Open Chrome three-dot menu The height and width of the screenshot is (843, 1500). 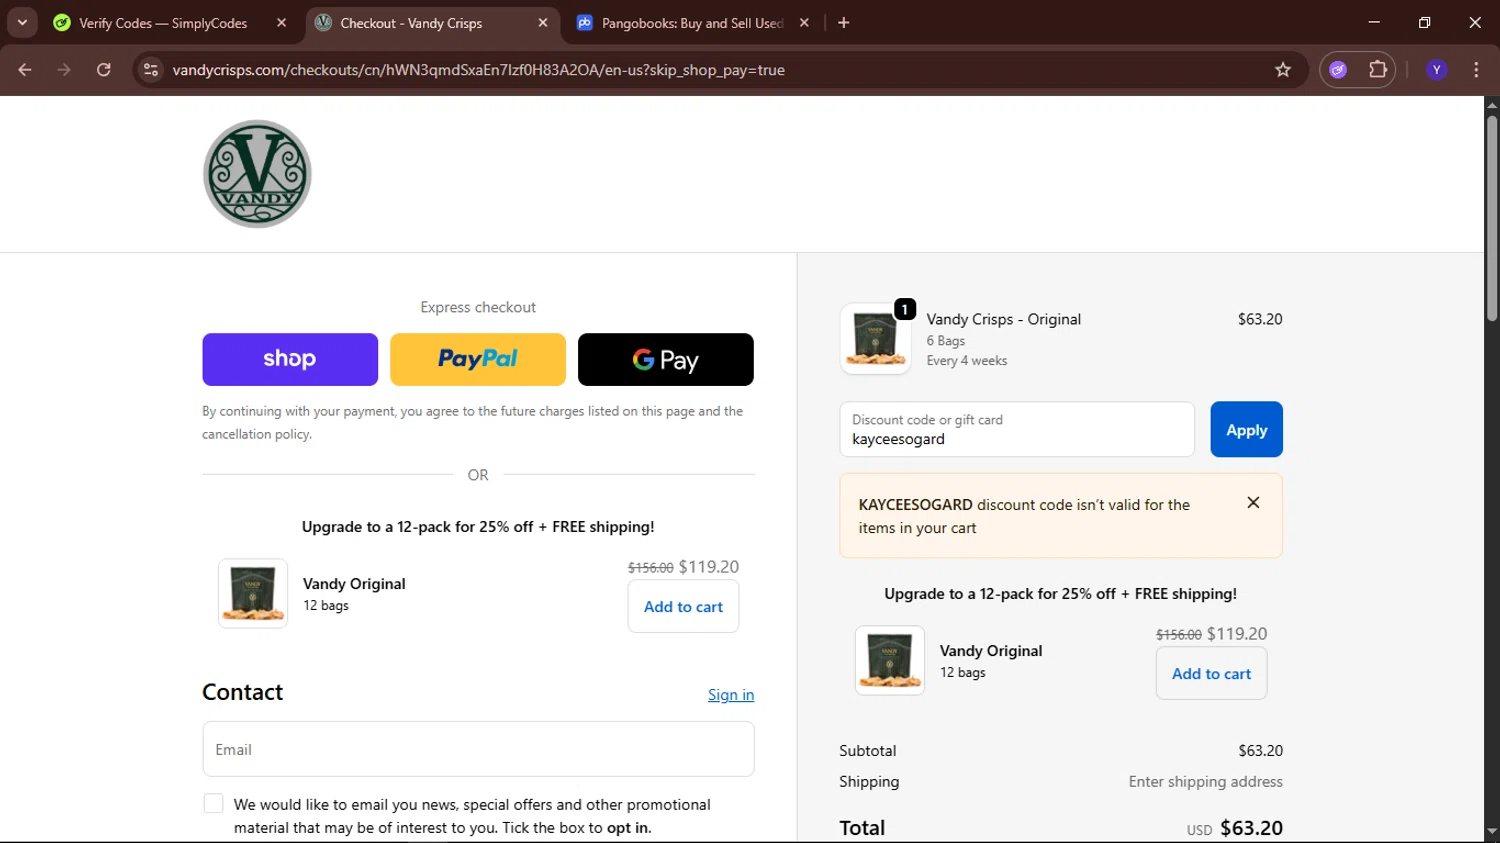point(1476,70)
